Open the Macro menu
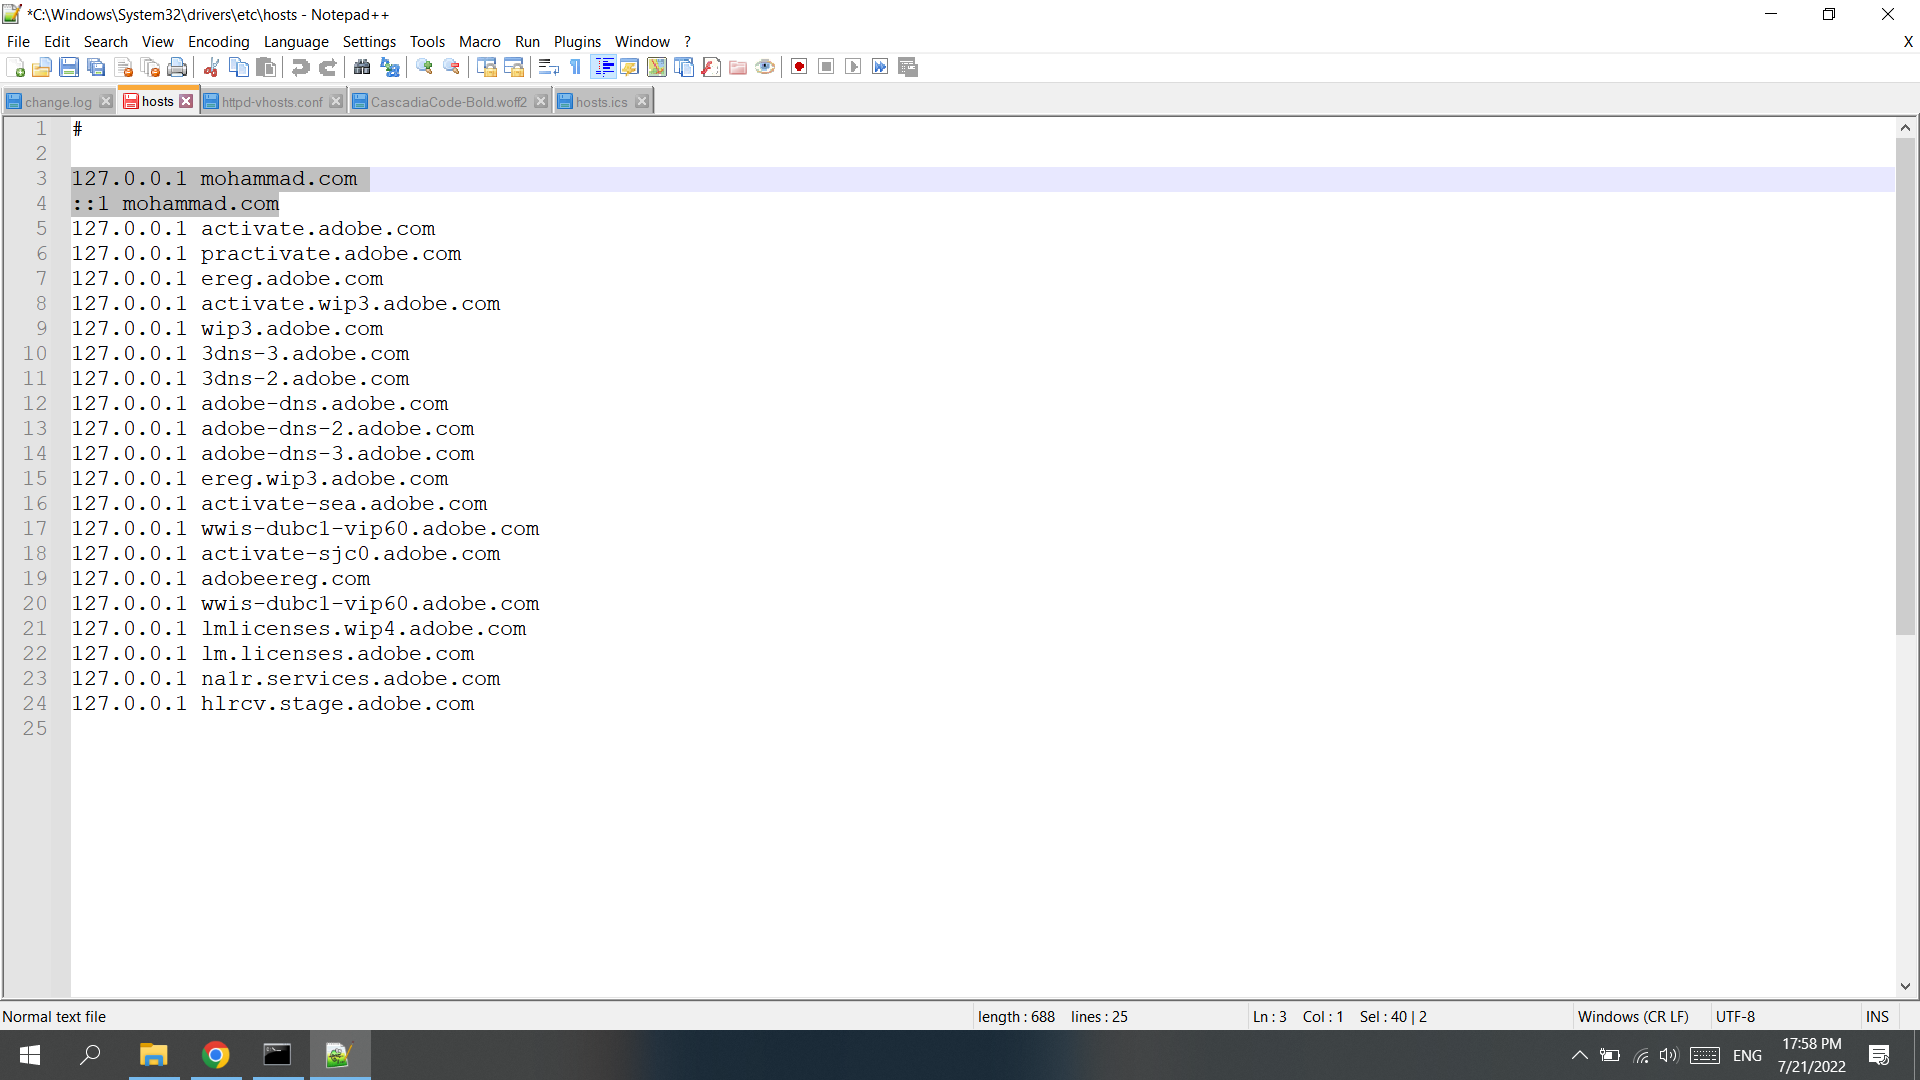The image size is (1920, 1080). coord(480,42)
